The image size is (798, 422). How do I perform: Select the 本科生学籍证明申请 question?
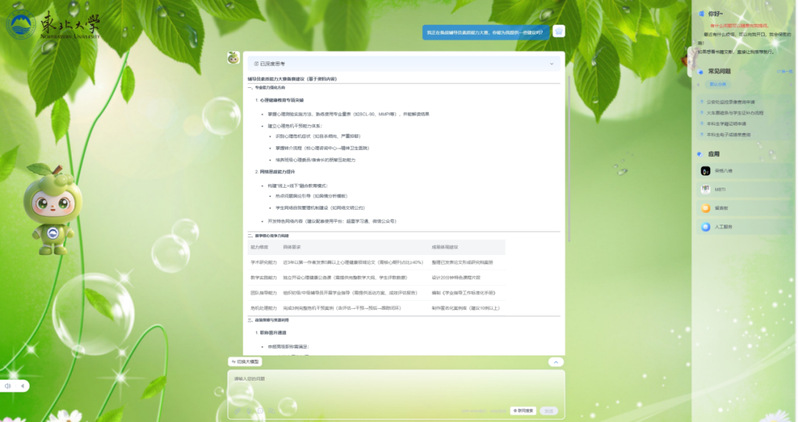pos(727,124)
